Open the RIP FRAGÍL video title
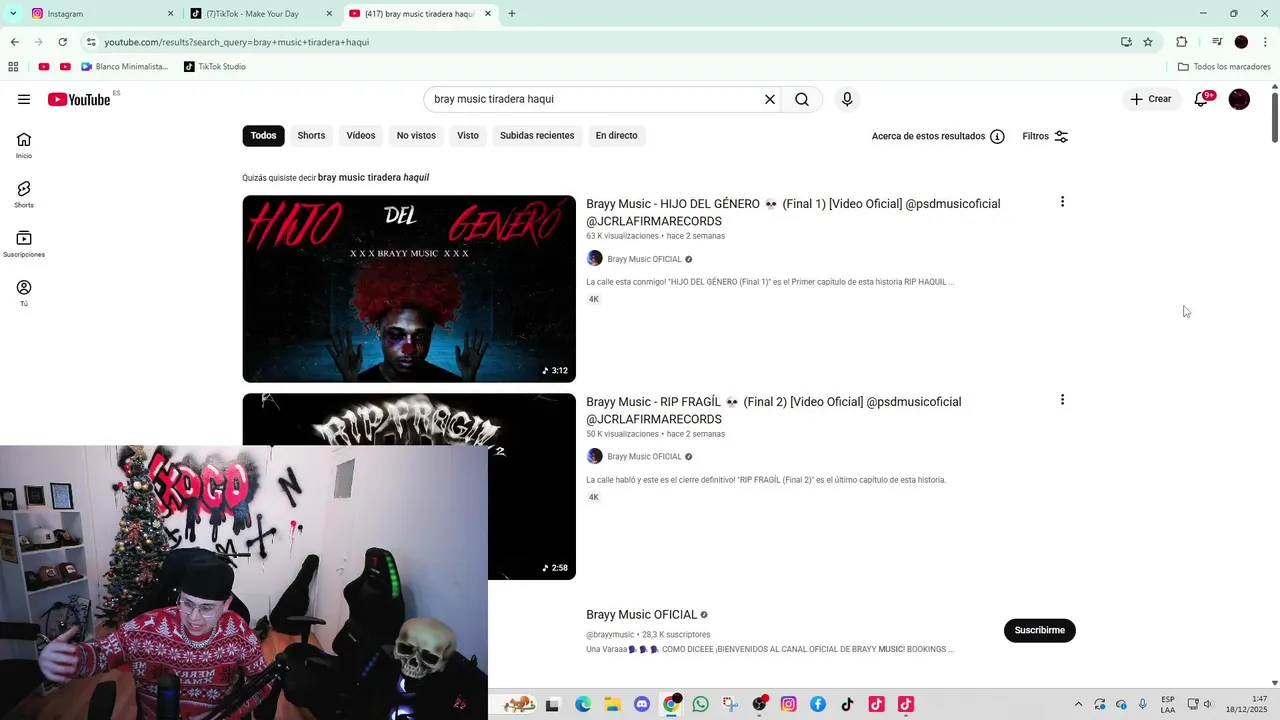The height and width of the screenshot is (720, 1280). (774, 410)
